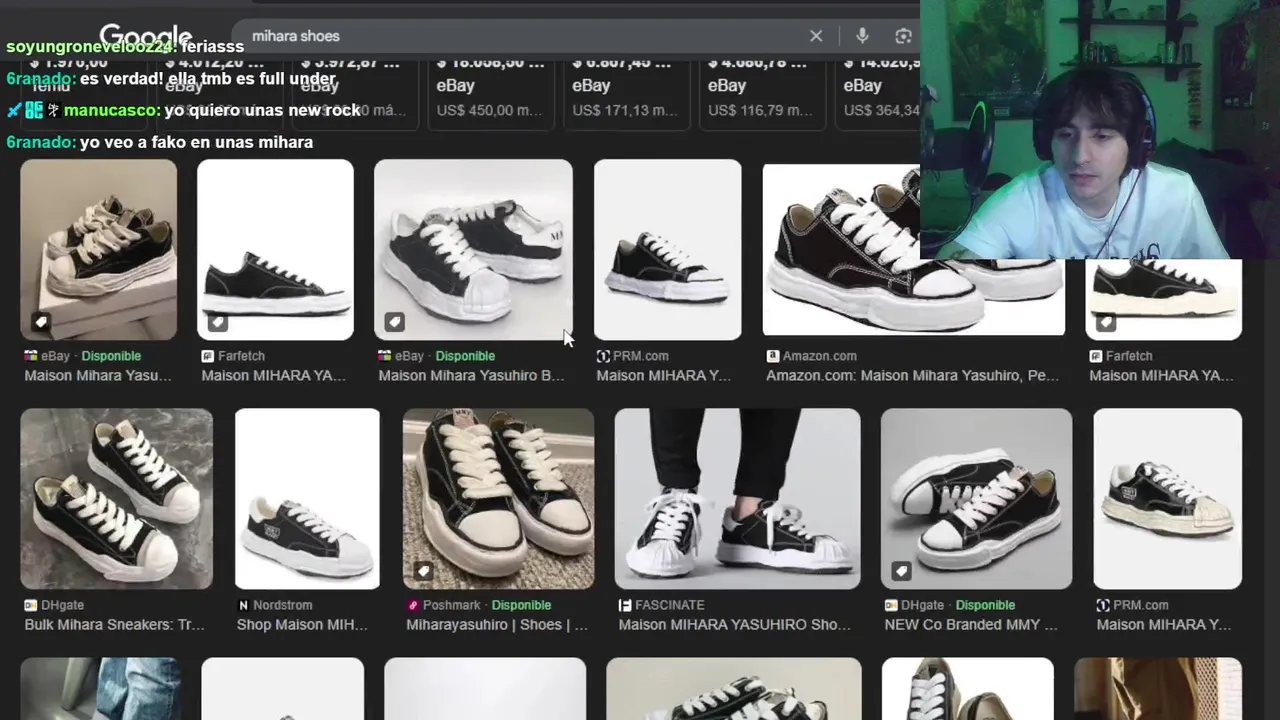Open 'Maison Mihara Yasuhiro B...' eBay link
This screenshot has height=720, width=1280.
click(471, 376)
